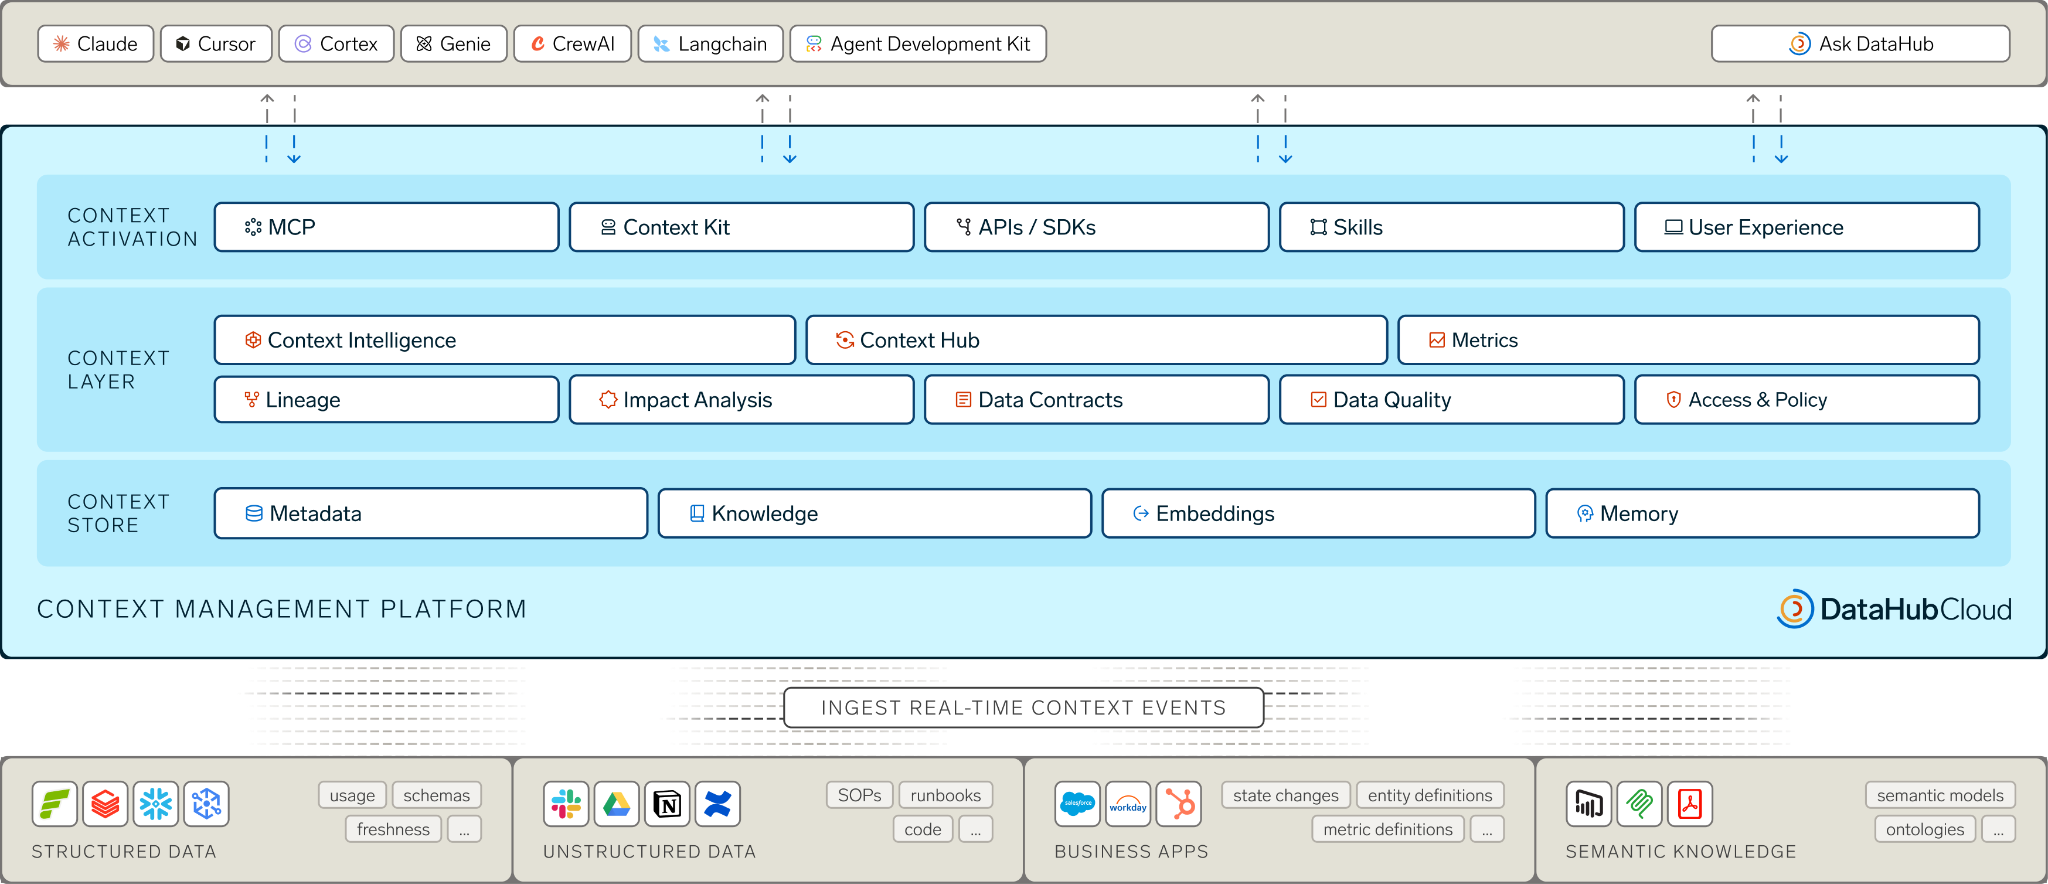The image size is (2048, 884).
Task: Select the SOPs tag
Action: click(860, 795)
